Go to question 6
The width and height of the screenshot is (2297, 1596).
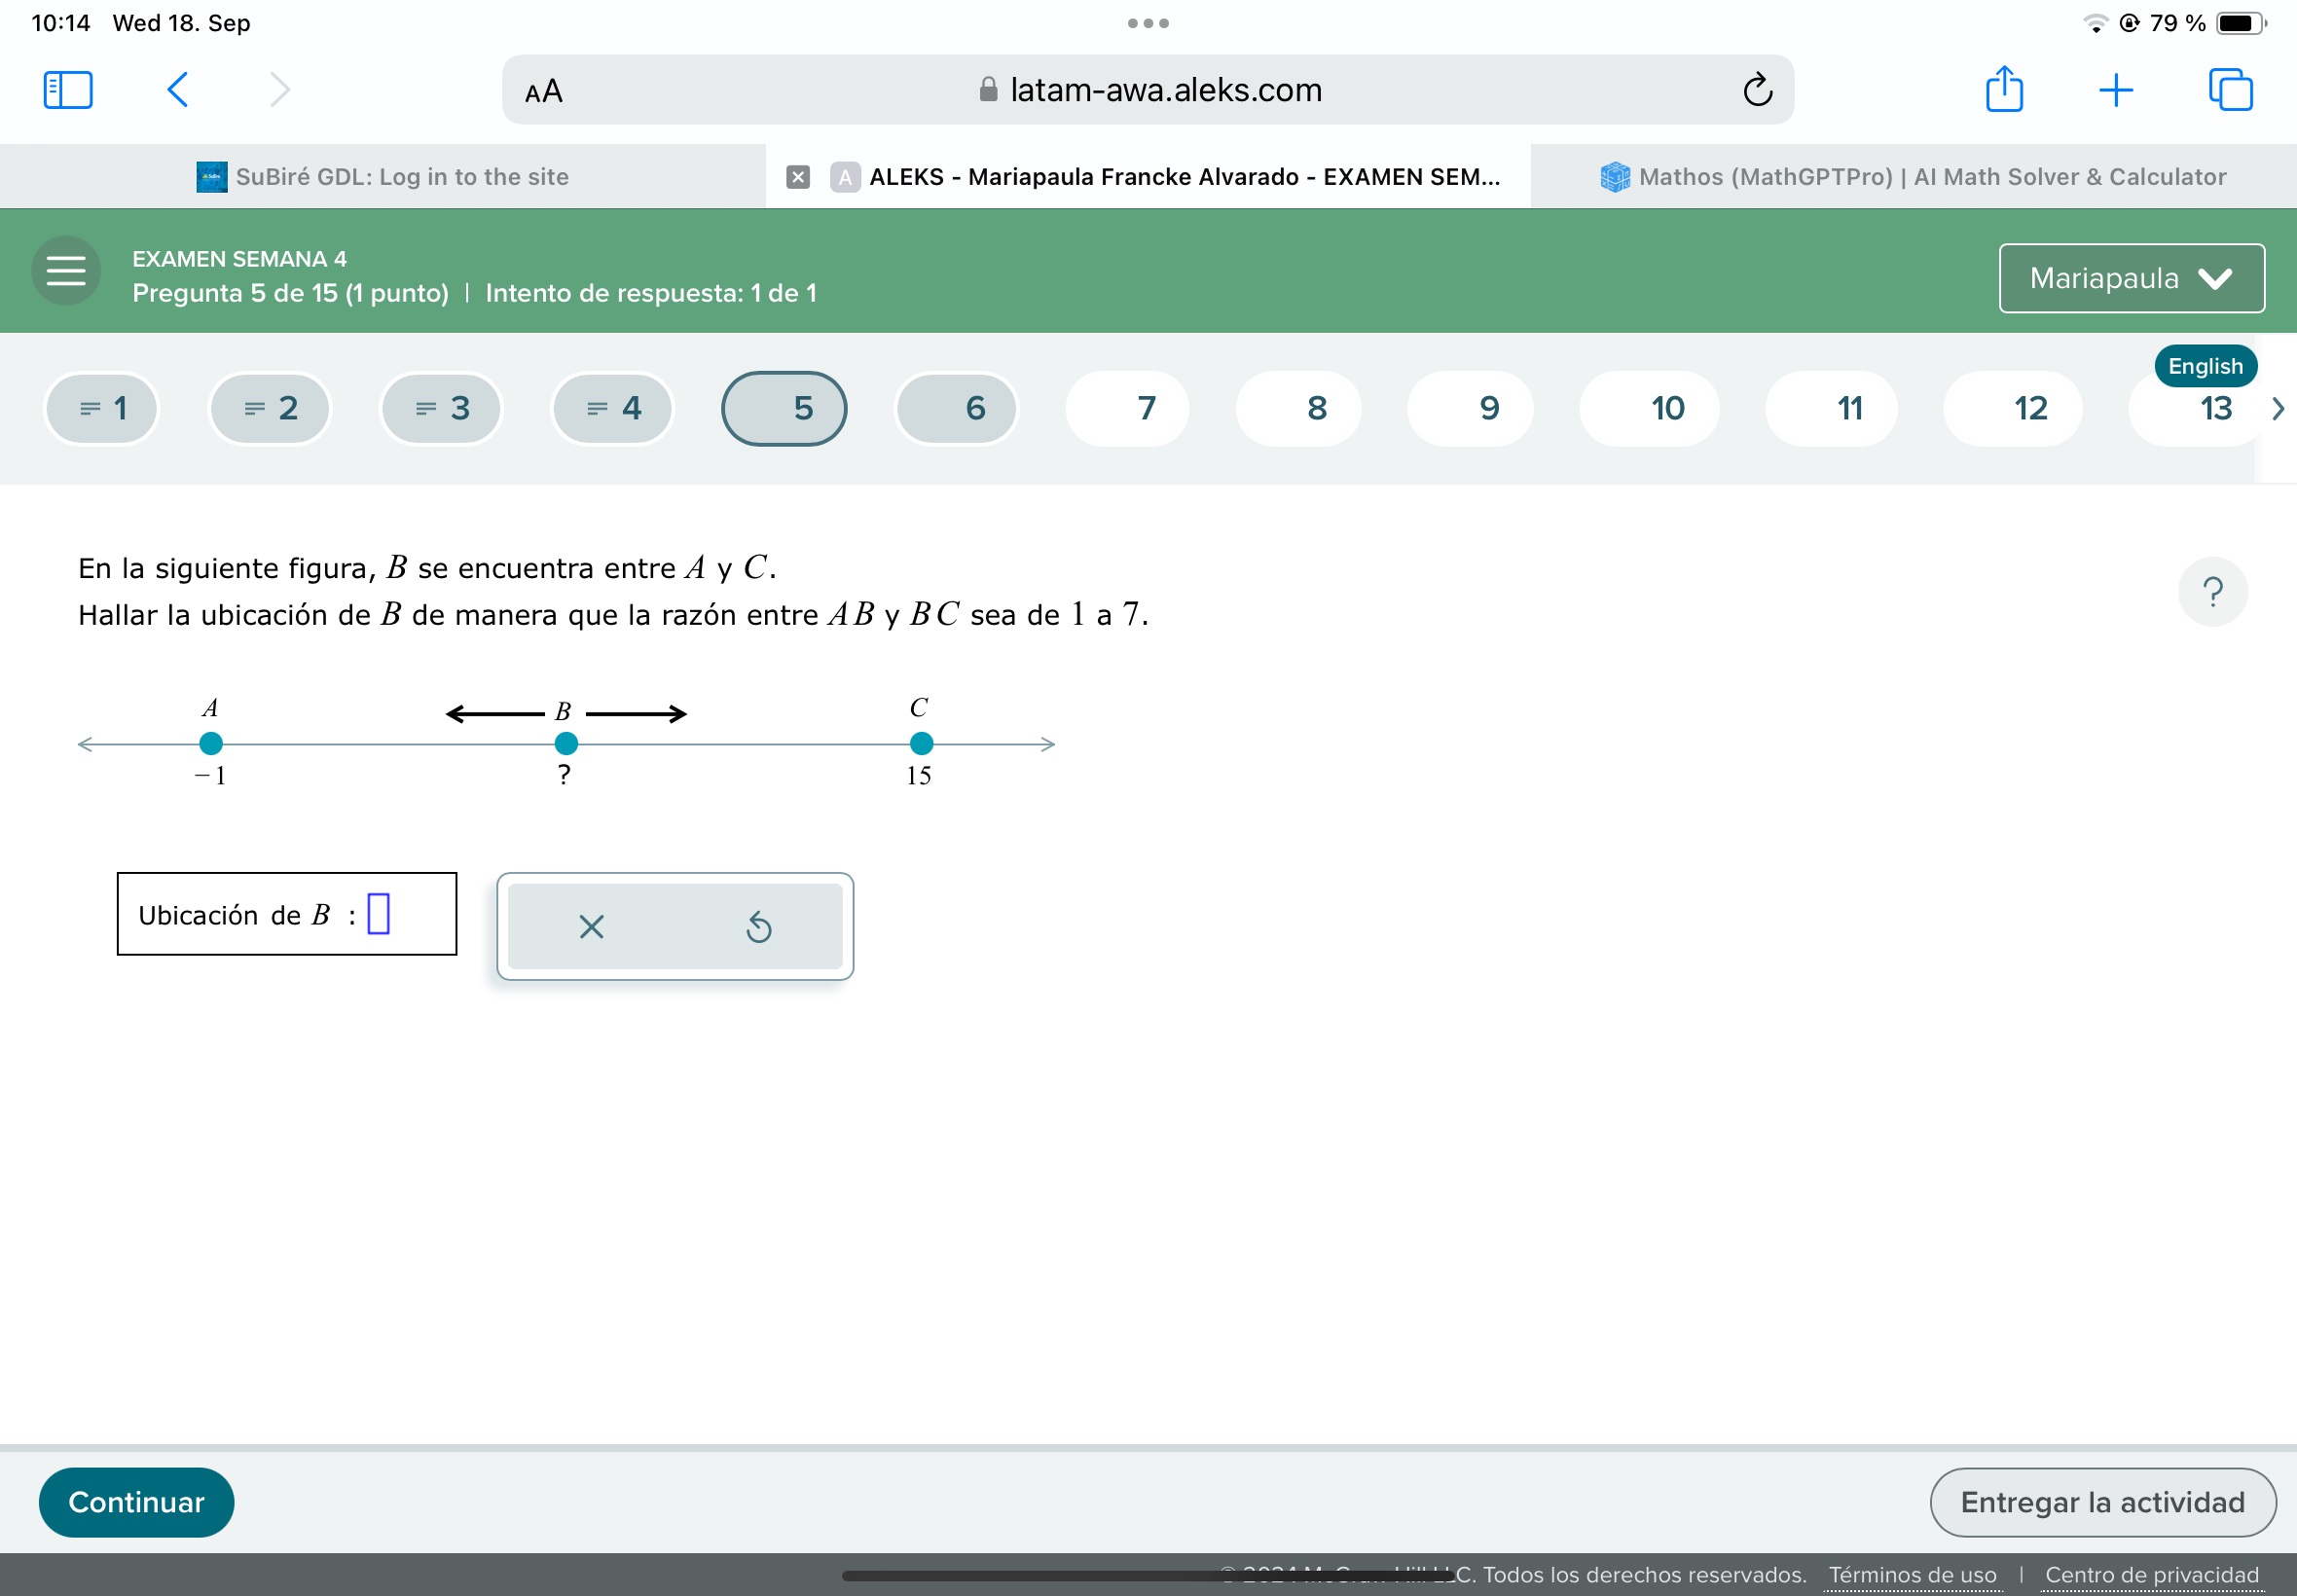(956, 408)
